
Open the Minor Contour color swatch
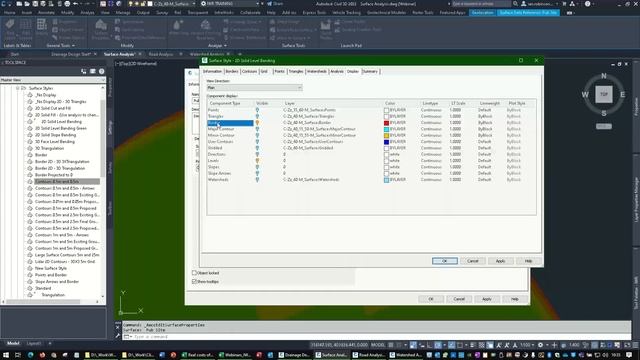point(386,136)
